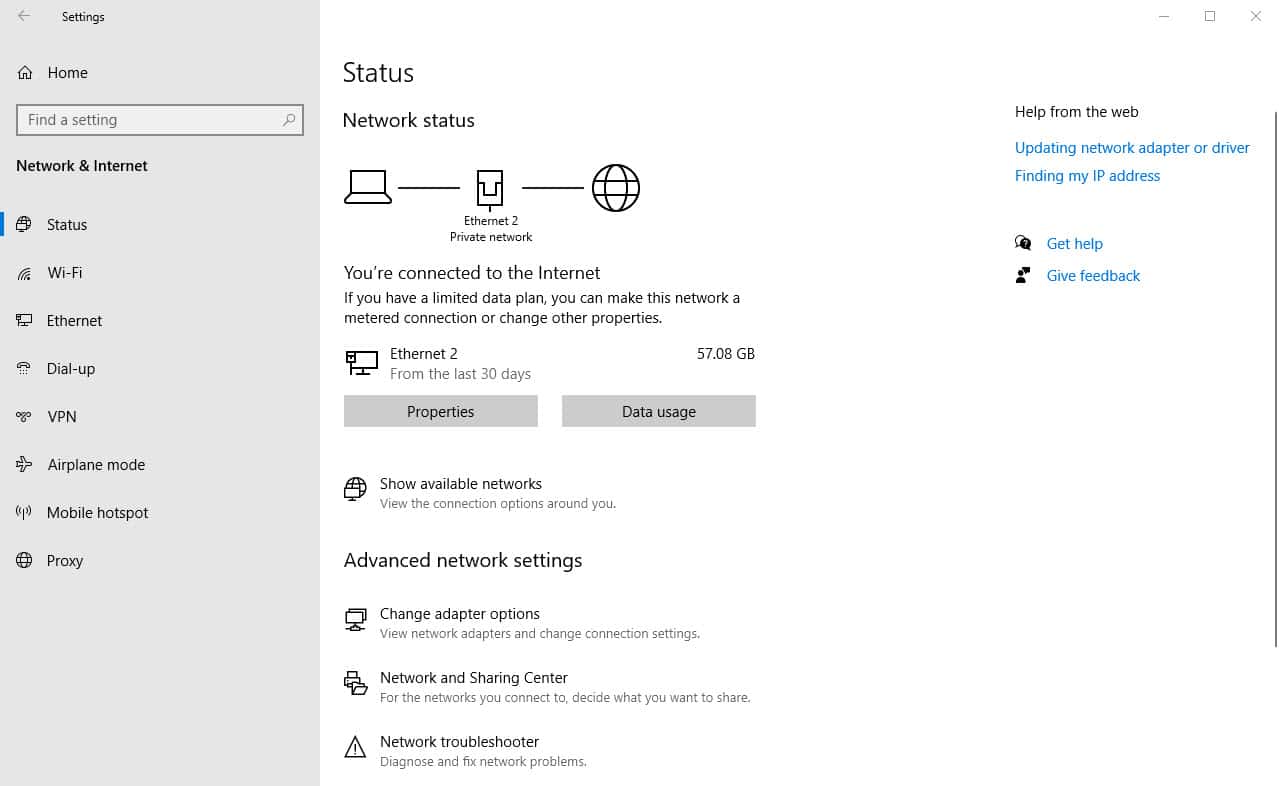Screen dimensions: 1279x786
Task: Click the Show available networks icon
Action: pyautogui.click(x=355, y=489)
